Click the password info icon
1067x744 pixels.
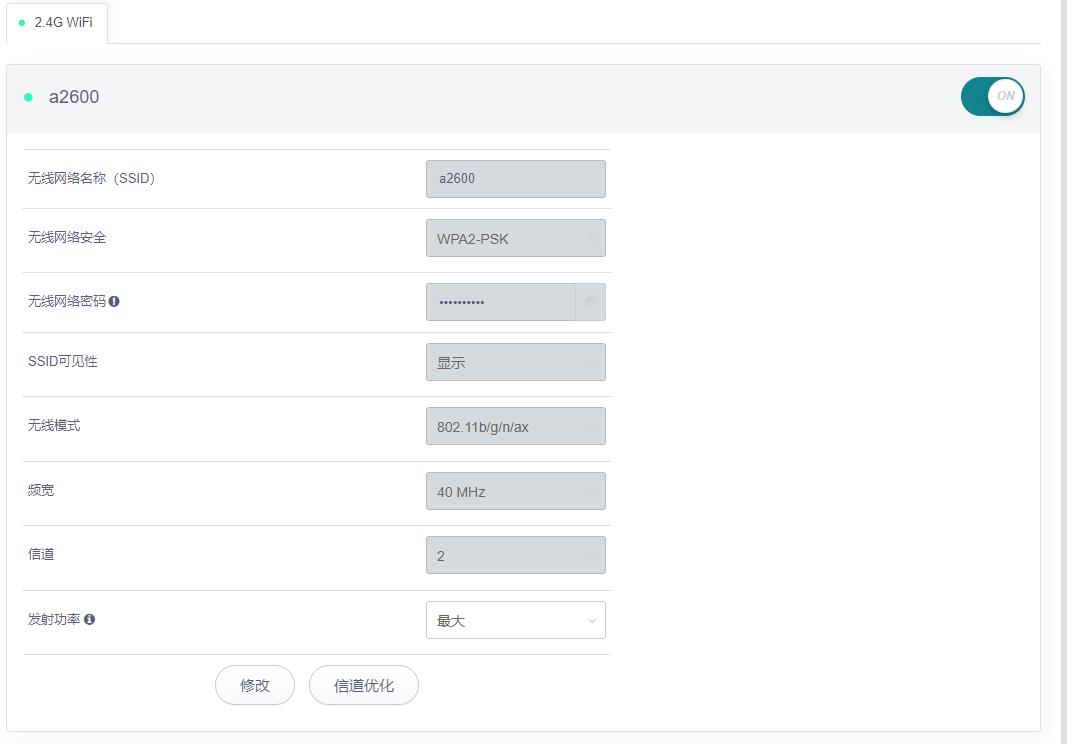pos(114,301)
